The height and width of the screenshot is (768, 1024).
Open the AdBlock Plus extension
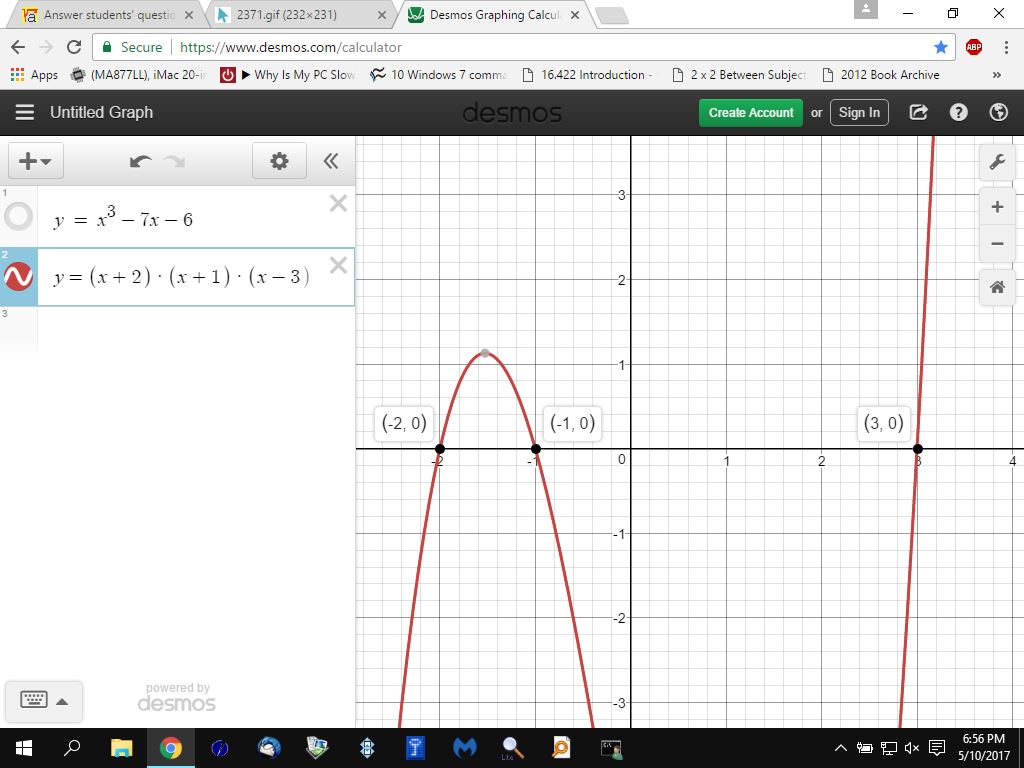point(974,47)
